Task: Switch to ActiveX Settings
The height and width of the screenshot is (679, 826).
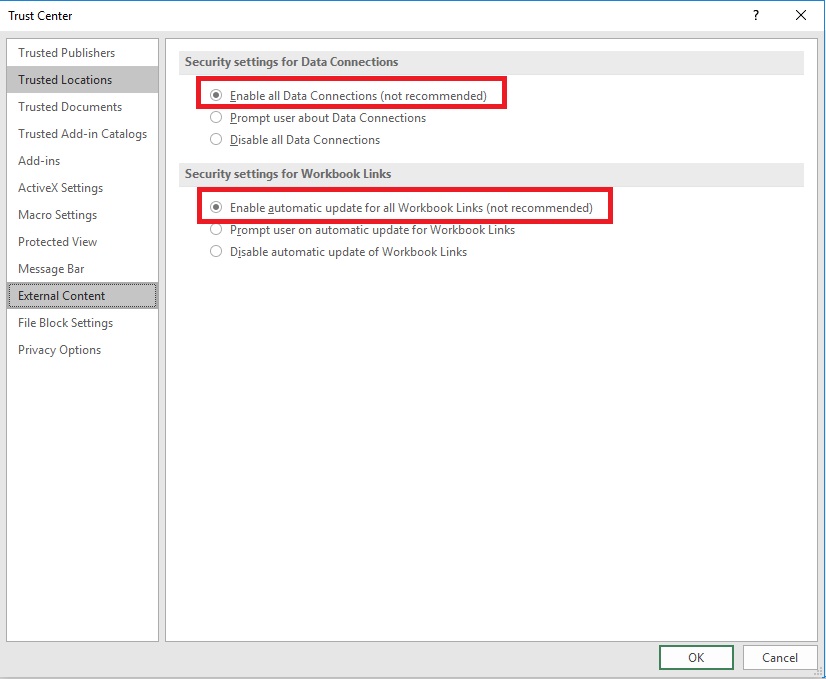Action: click(x=61, y=187)
